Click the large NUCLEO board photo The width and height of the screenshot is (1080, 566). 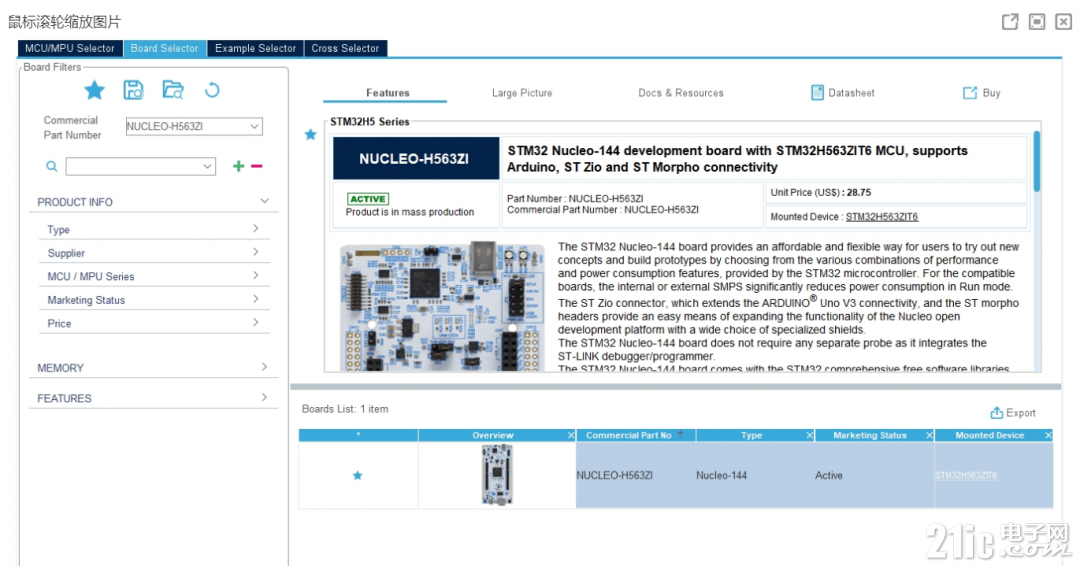point(441,306)
